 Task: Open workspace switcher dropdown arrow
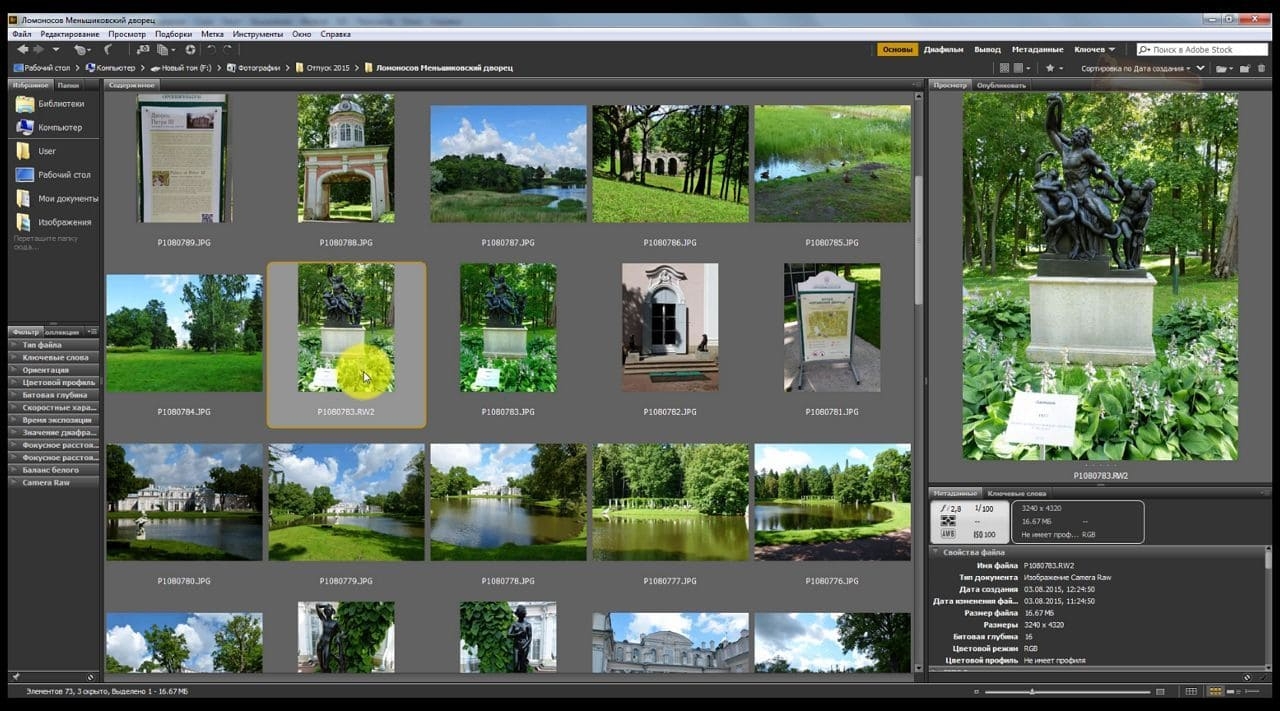tap(1112, 49)
